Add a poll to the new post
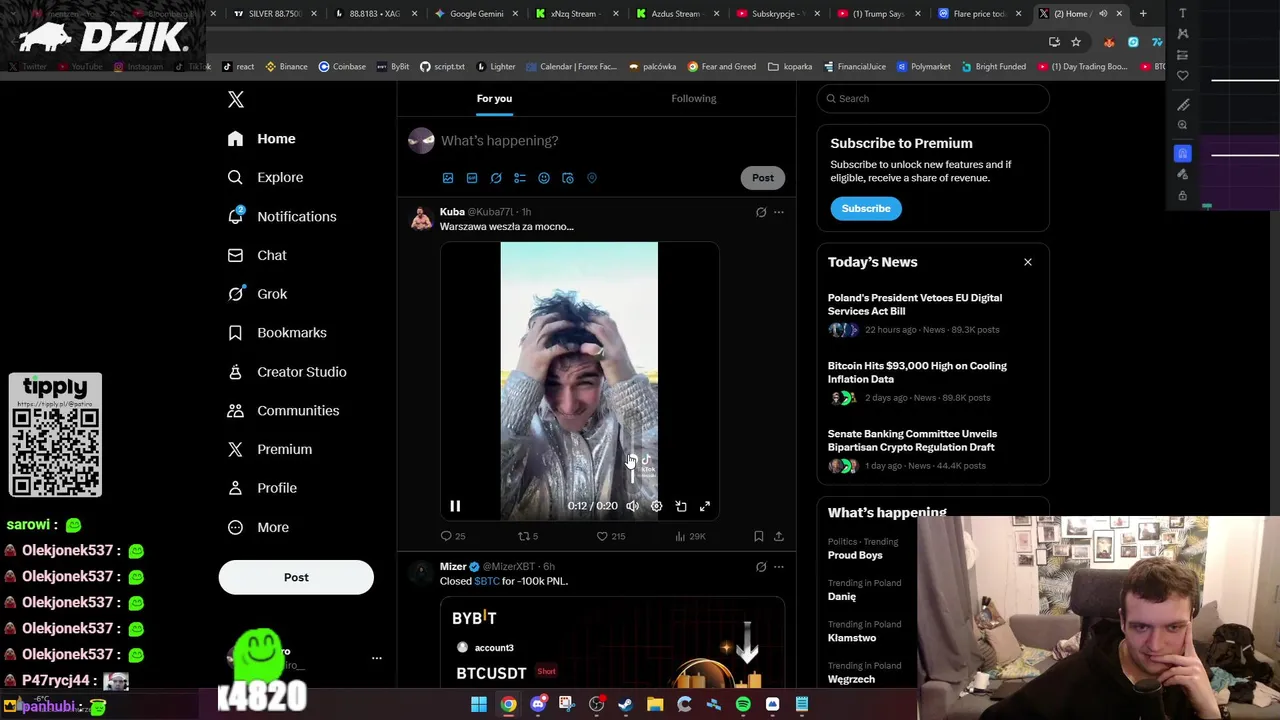The width and height of the screenshot is (1280, 720). (x=520, y=178)
